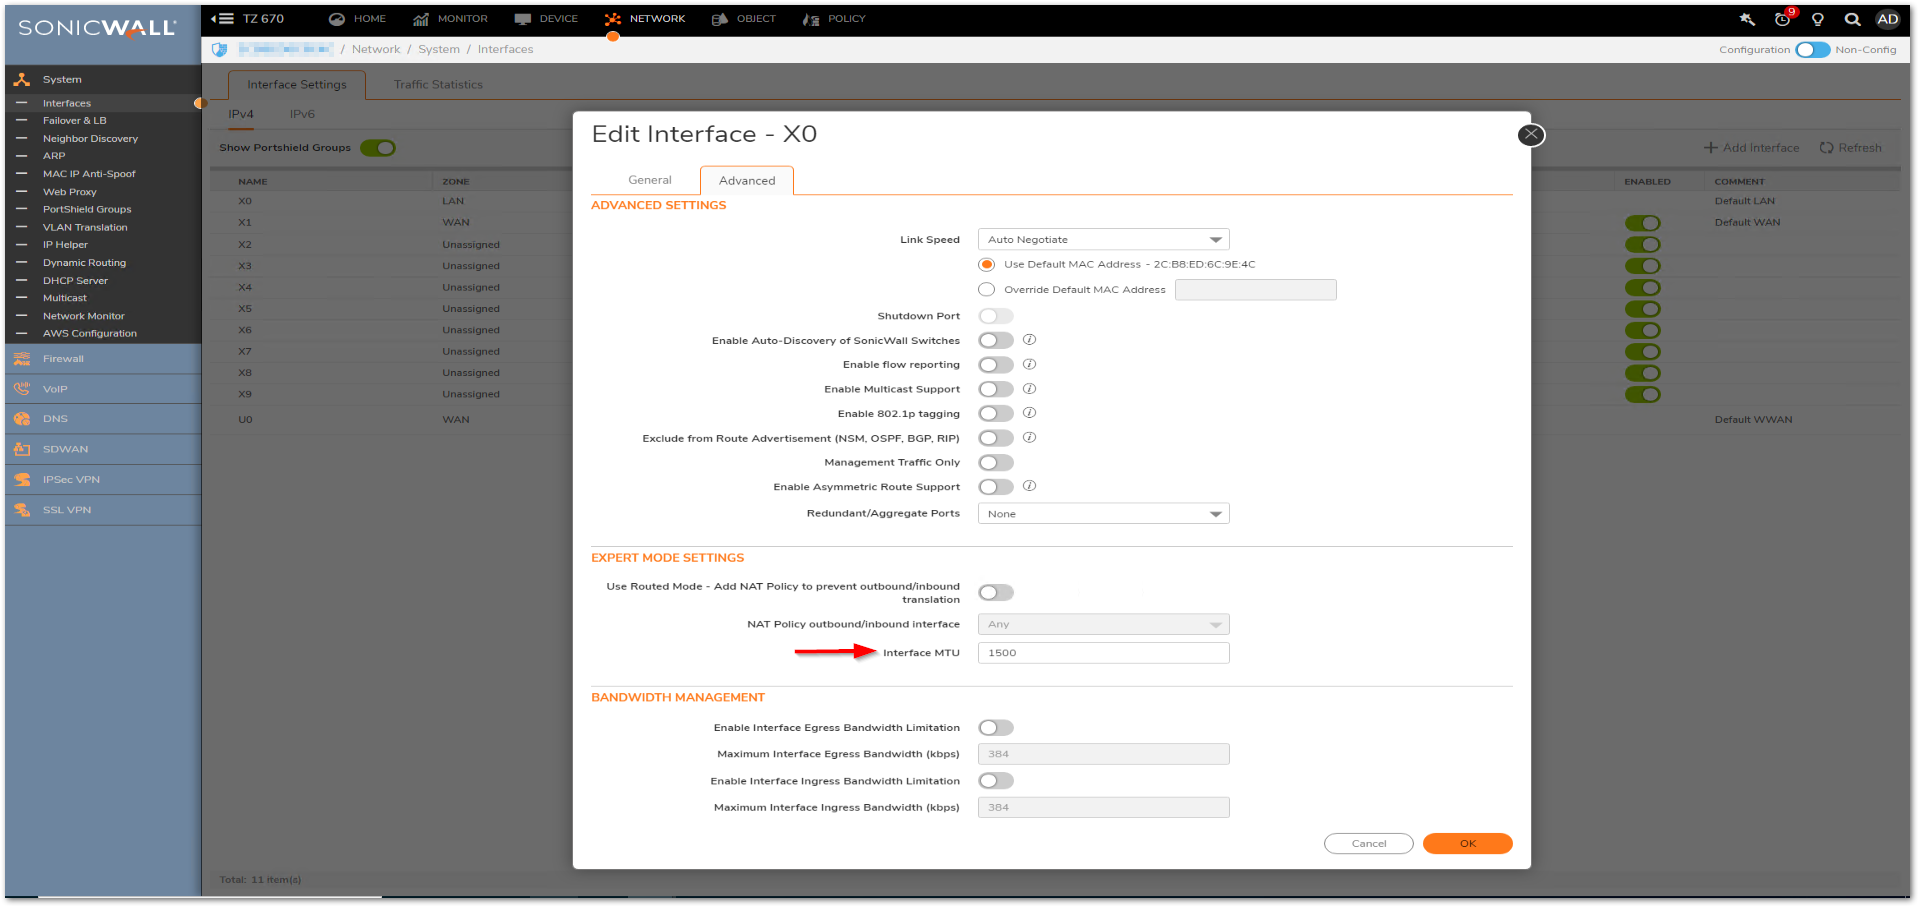This screenshot has height=907, width=1919.
Task: Select the Interface Settings tab
Action: coord(297,85)
